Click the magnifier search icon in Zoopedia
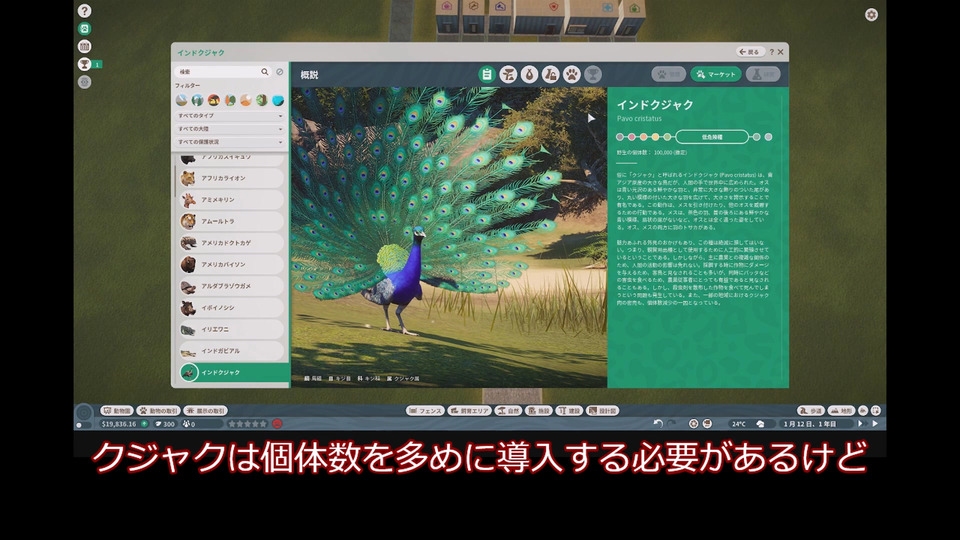 click(x=264, y=72)
